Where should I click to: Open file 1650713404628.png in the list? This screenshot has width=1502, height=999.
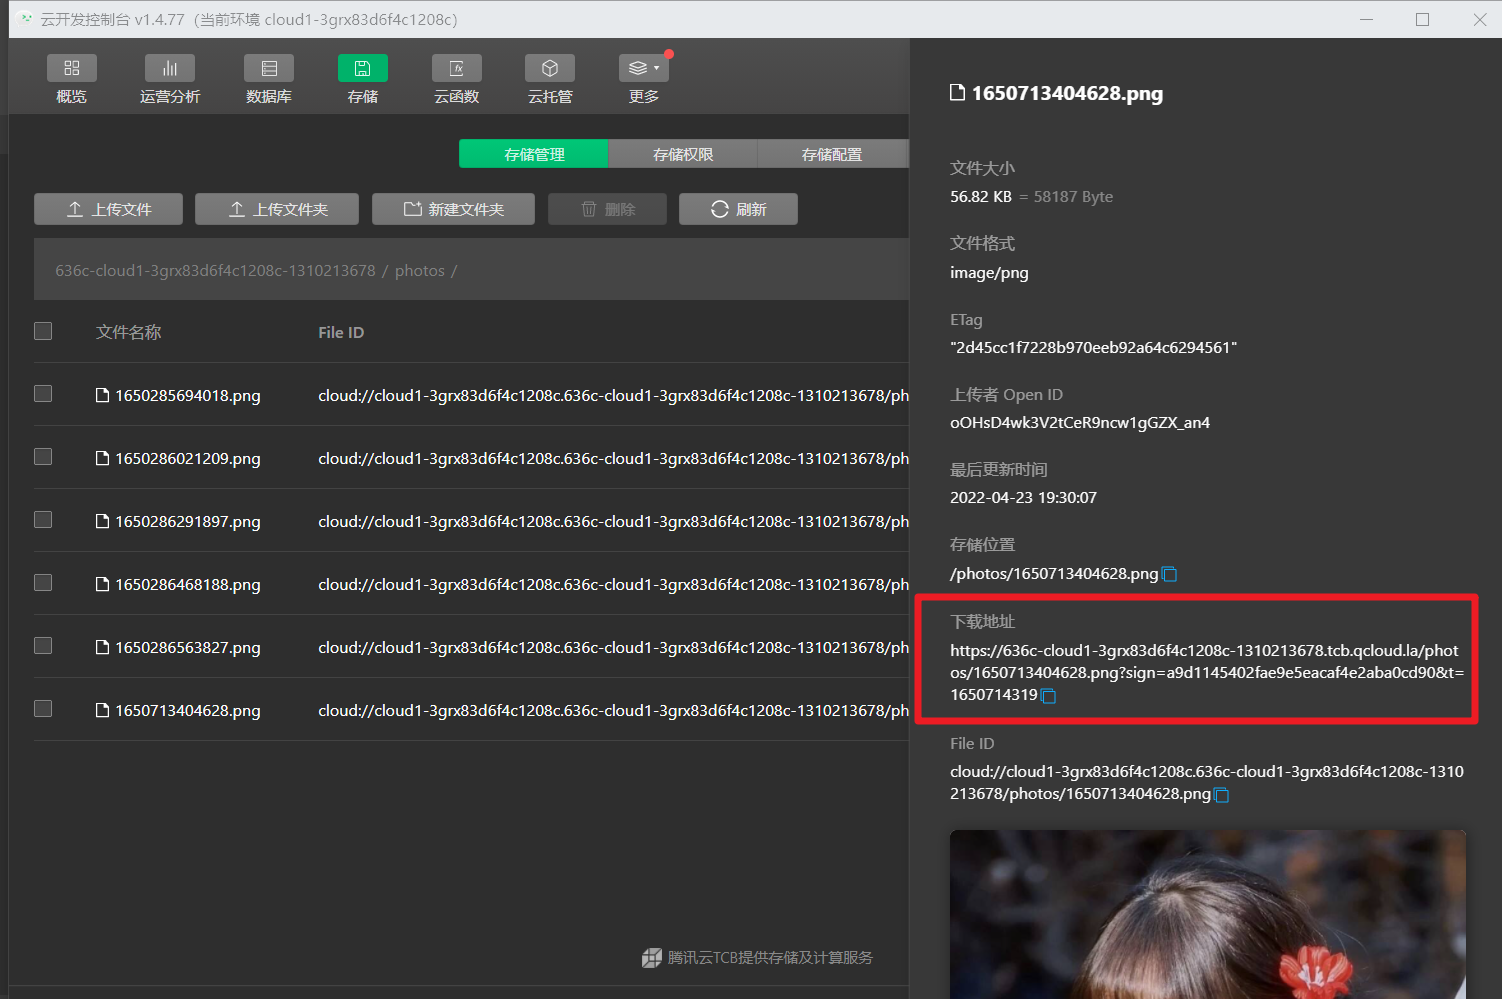187,711
